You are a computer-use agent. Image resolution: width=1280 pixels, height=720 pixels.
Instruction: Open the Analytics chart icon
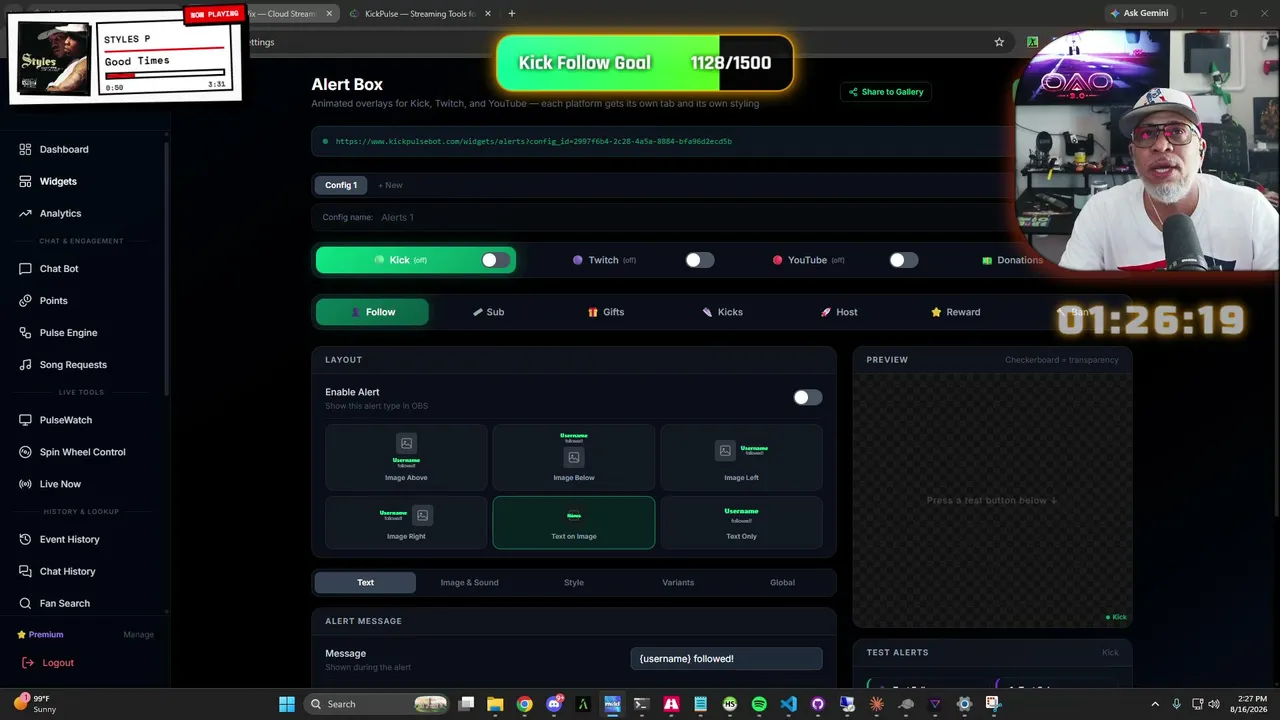click(x=25, y=213)
